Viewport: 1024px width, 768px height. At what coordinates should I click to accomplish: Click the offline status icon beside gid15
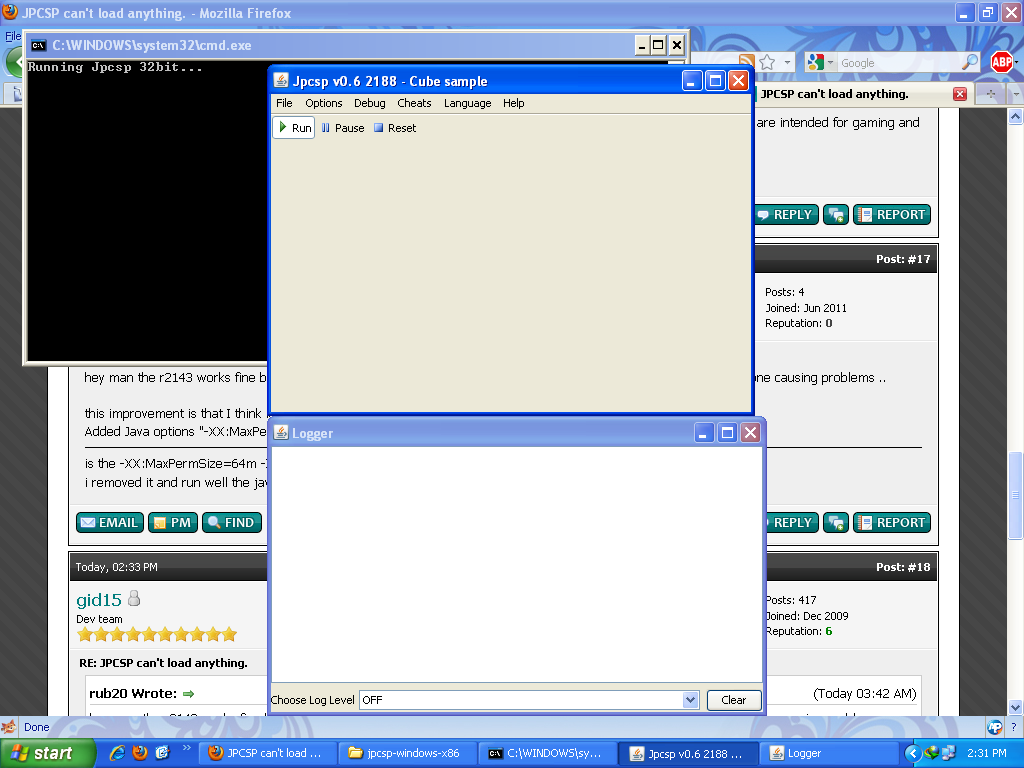pyautogui.click(x=134, y=598)
